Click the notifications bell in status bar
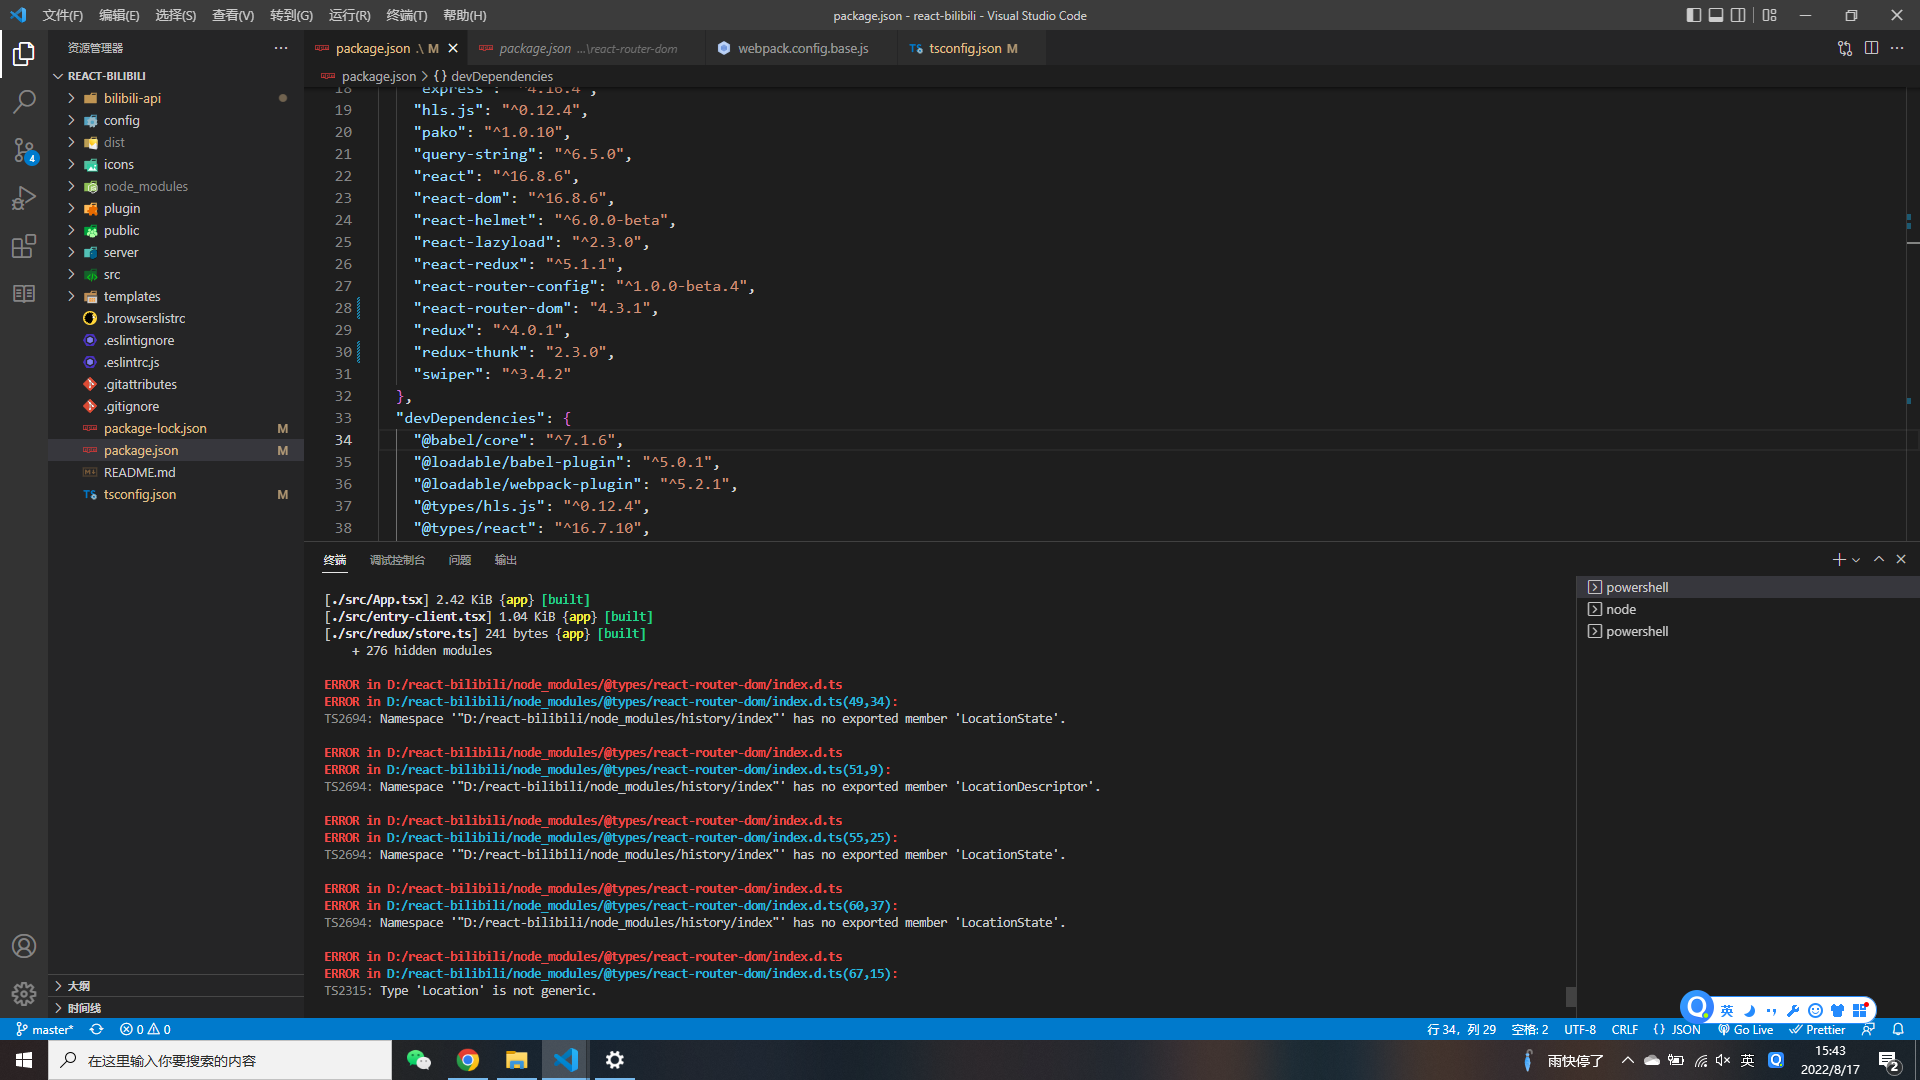Screen dimensions: 1920x1080 pos(1898,1029)
